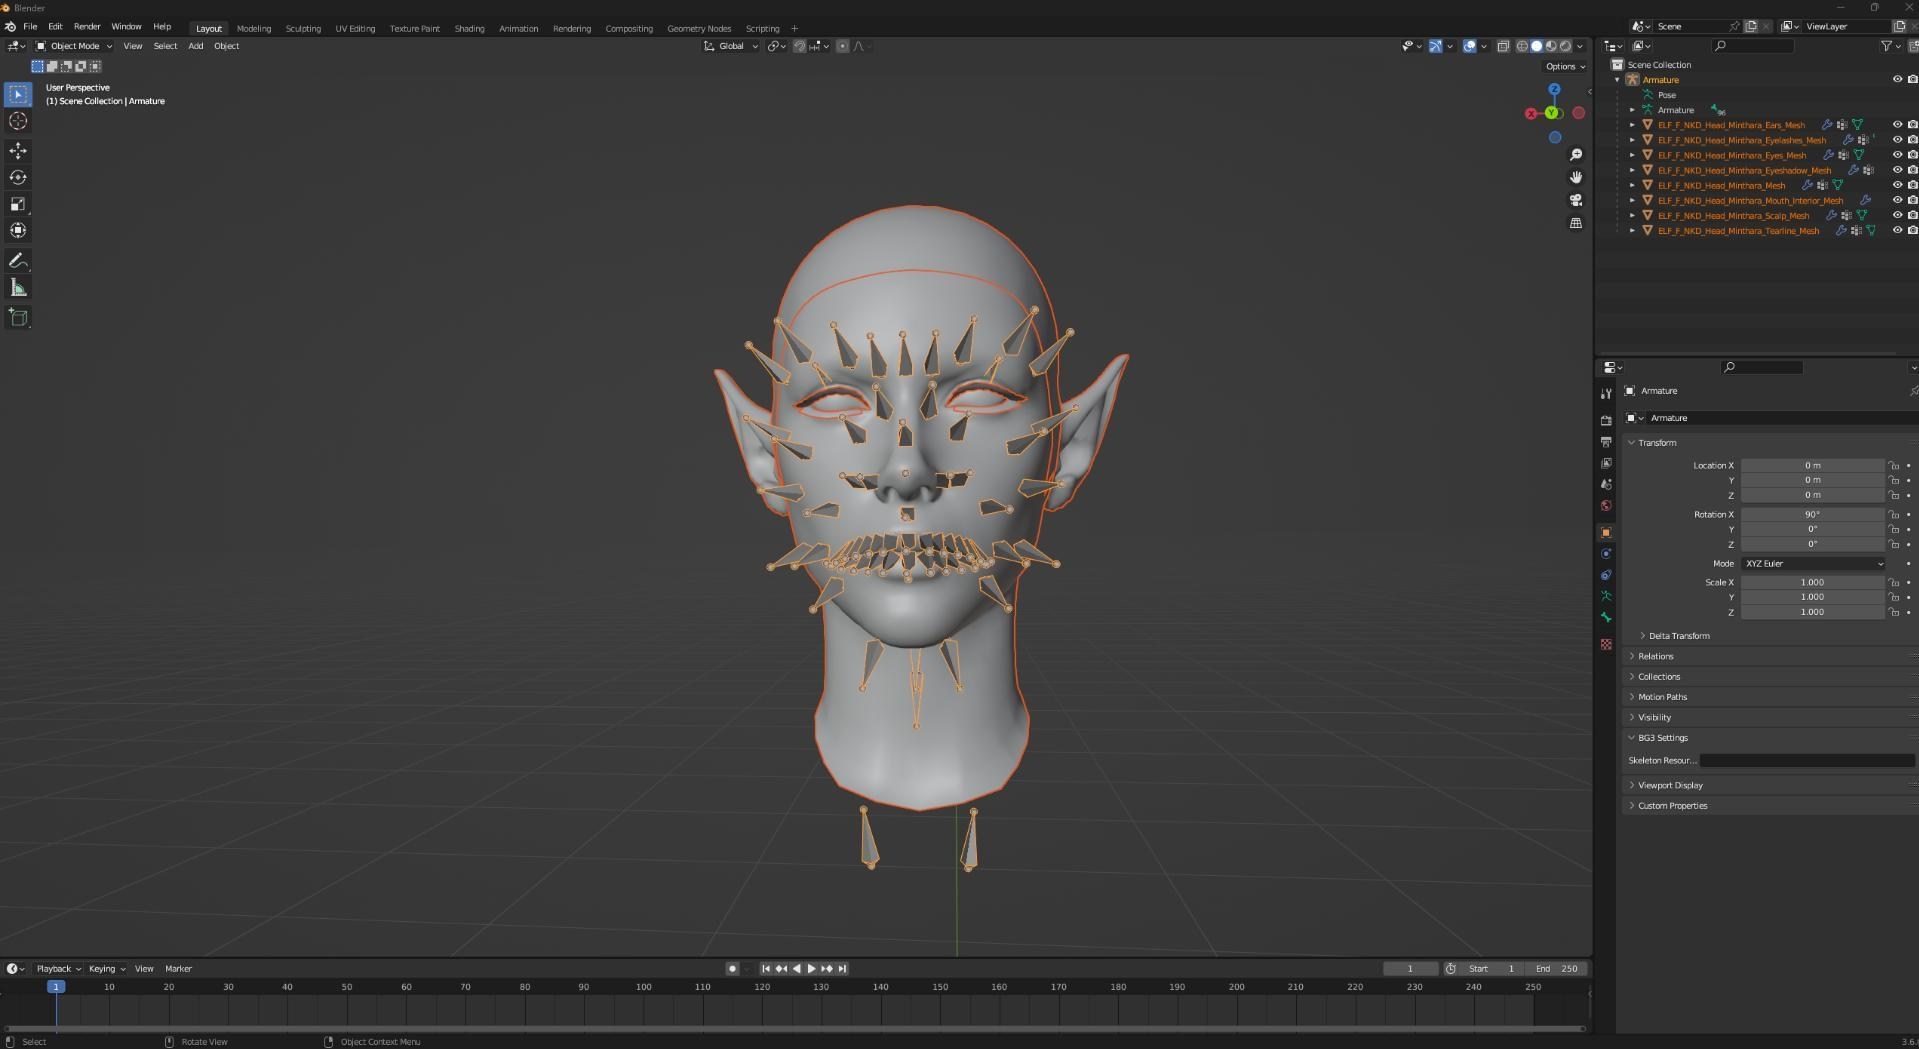Screen dimensions: 1919x1049
Task: Click frame 100 on the timeline
Action: [x=643, y=987]
